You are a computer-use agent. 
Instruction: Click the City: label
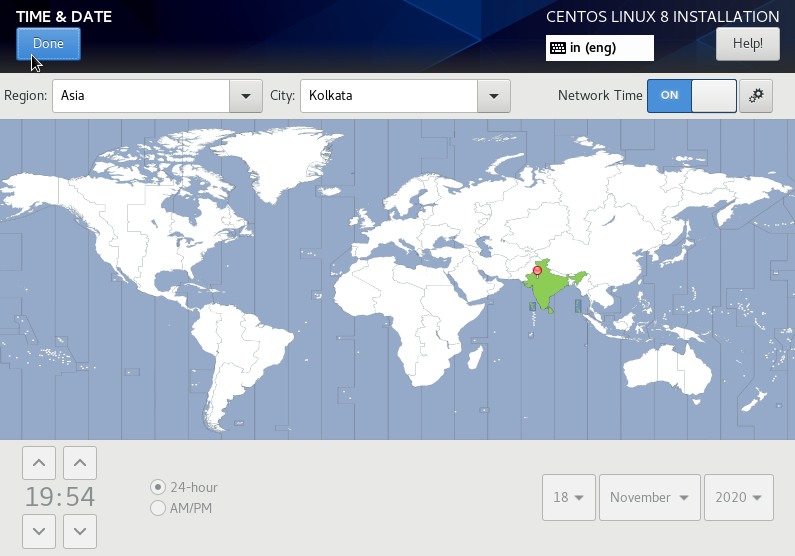coord(282,95)
